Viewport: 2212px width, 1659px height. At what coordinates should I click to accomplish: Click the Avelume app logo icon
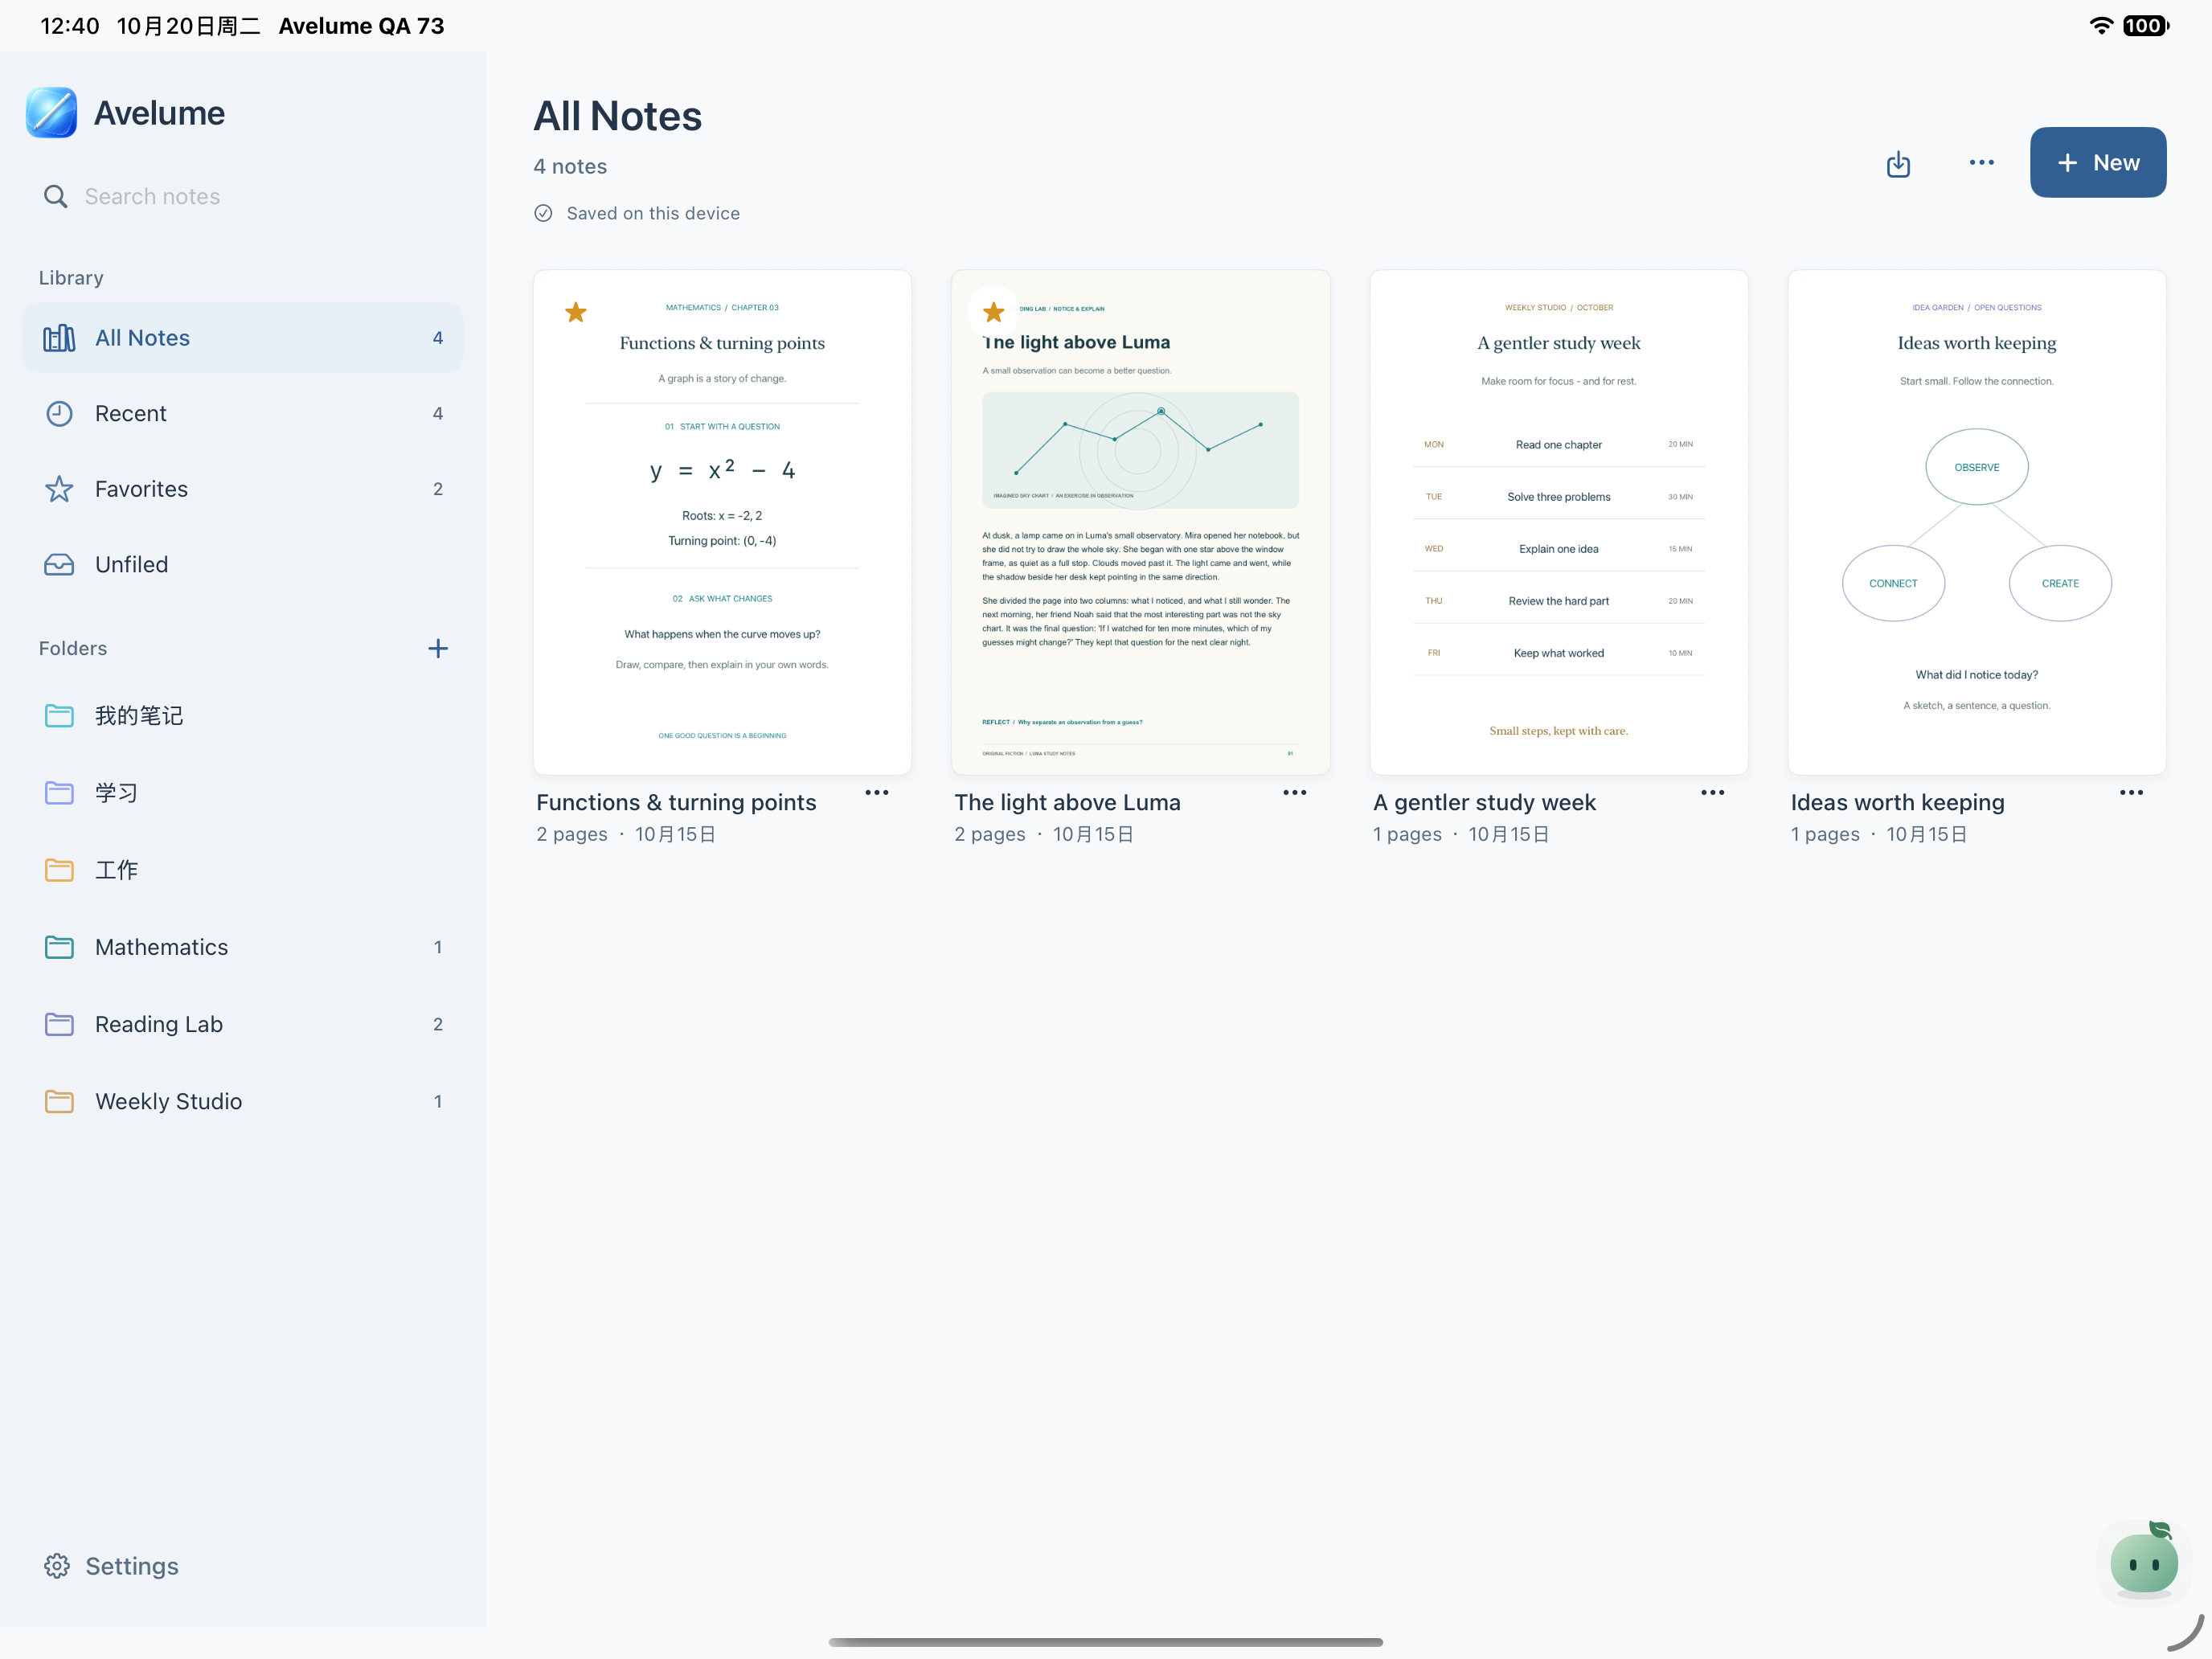[52, 112]
